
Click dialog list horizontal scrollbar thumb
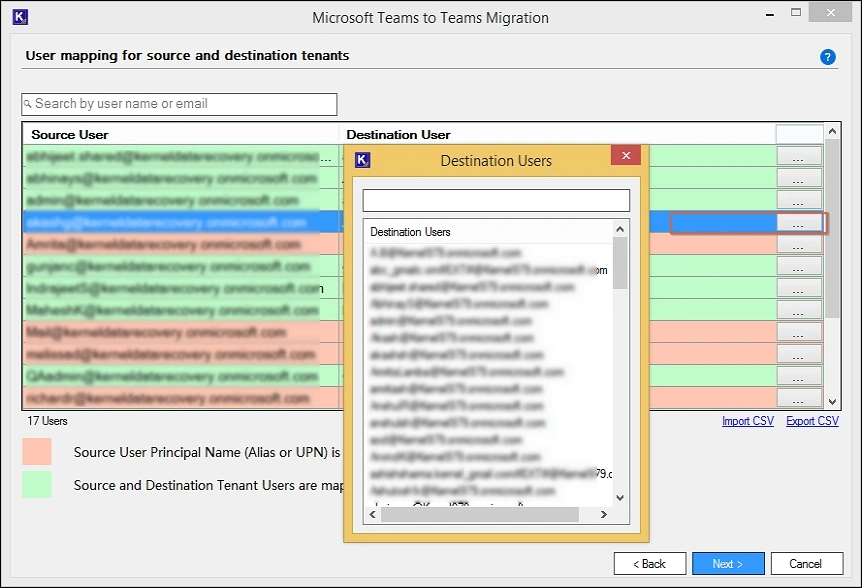tap(480, 514)
